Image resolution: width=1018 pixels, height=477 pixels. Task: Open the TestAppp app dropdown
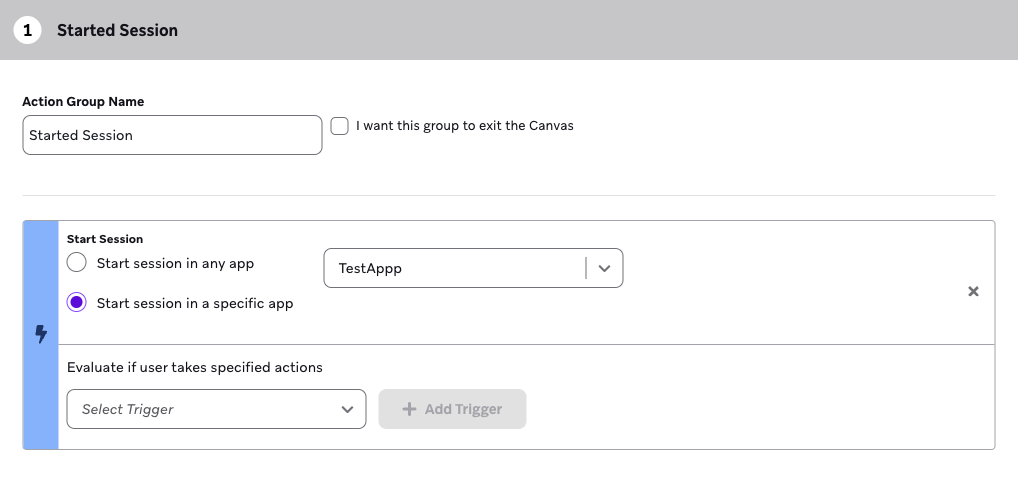(473, 268)
